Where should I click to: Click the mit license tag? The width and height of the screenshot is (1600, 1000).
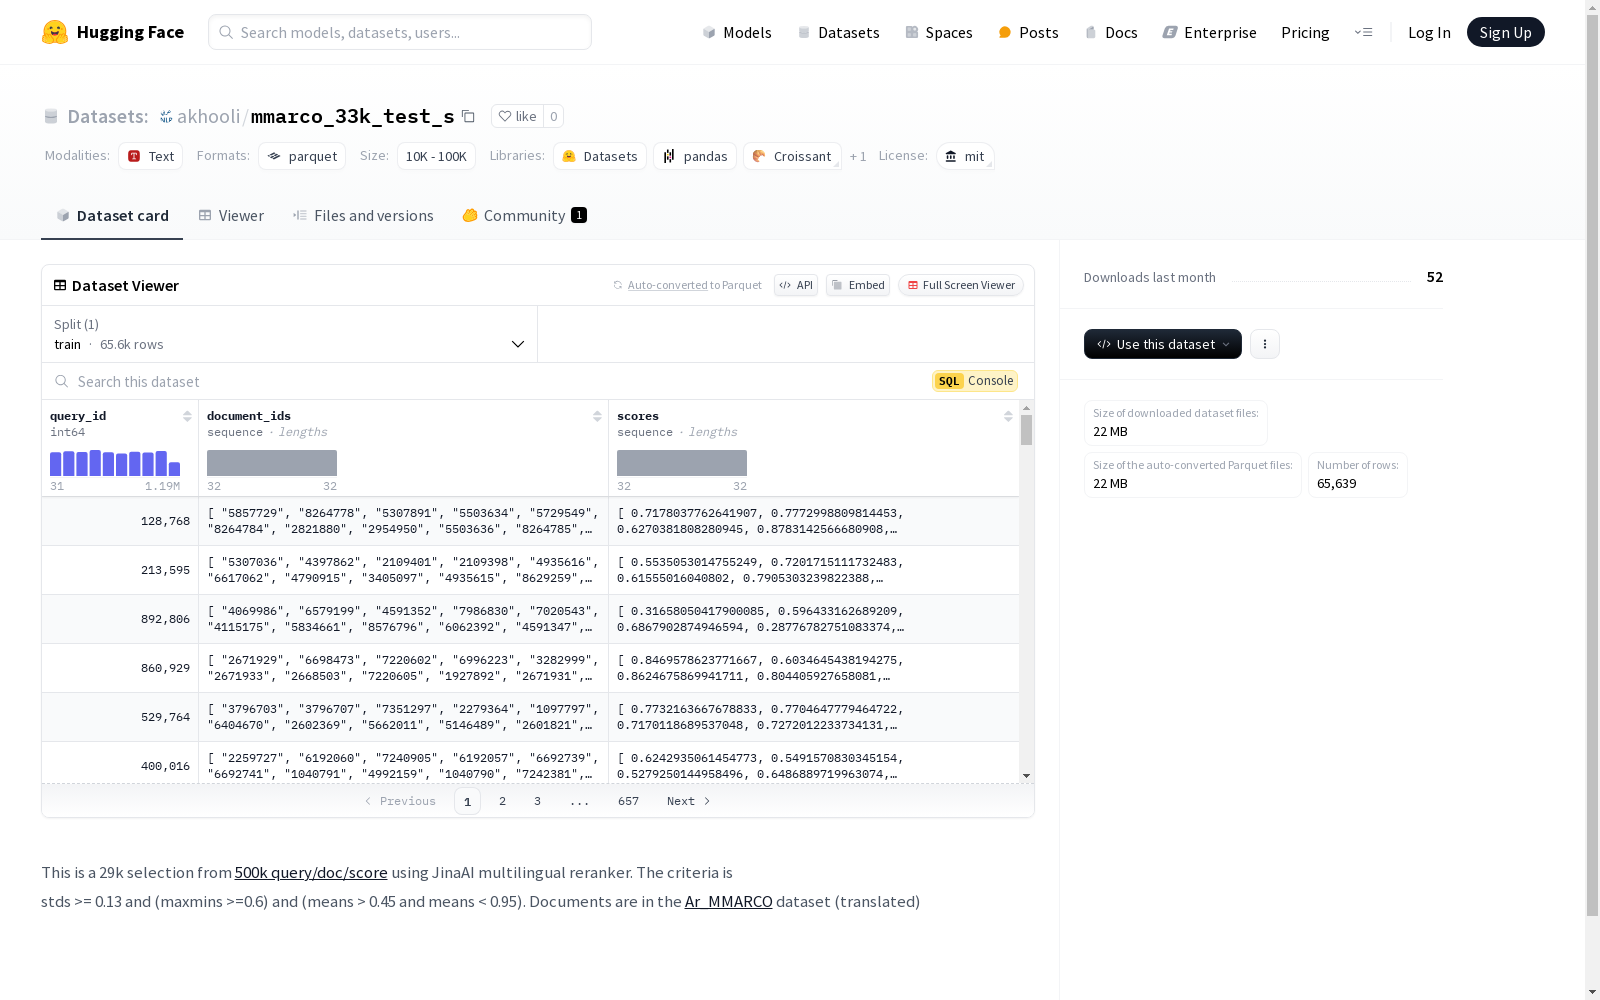click(965, 156)
